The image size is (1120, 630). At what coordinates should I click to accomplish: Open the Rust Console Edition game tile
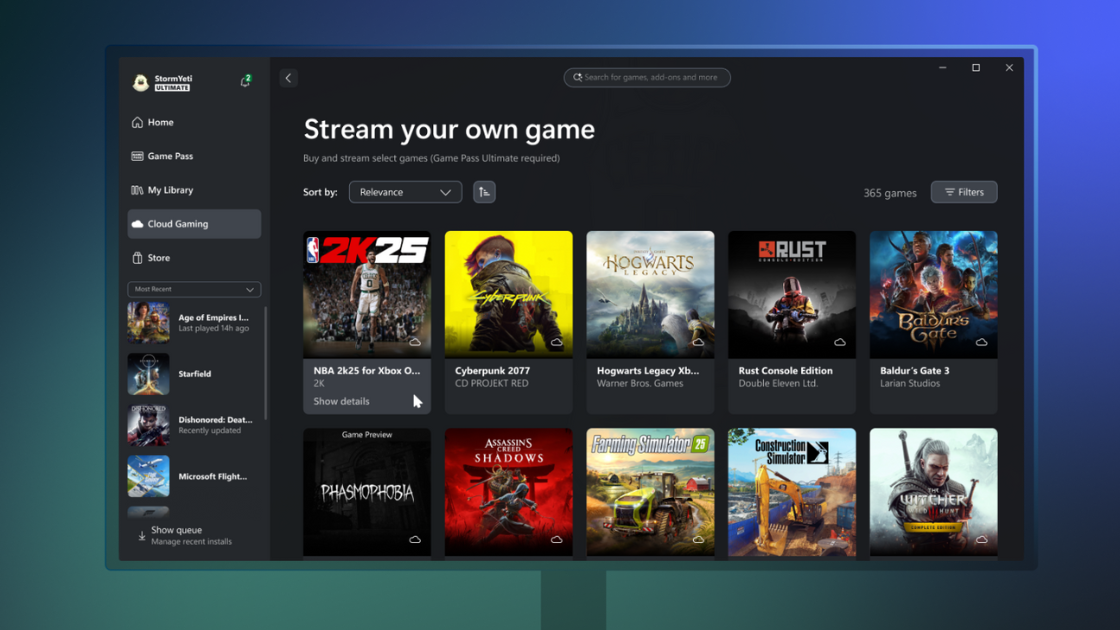[792, 322]
